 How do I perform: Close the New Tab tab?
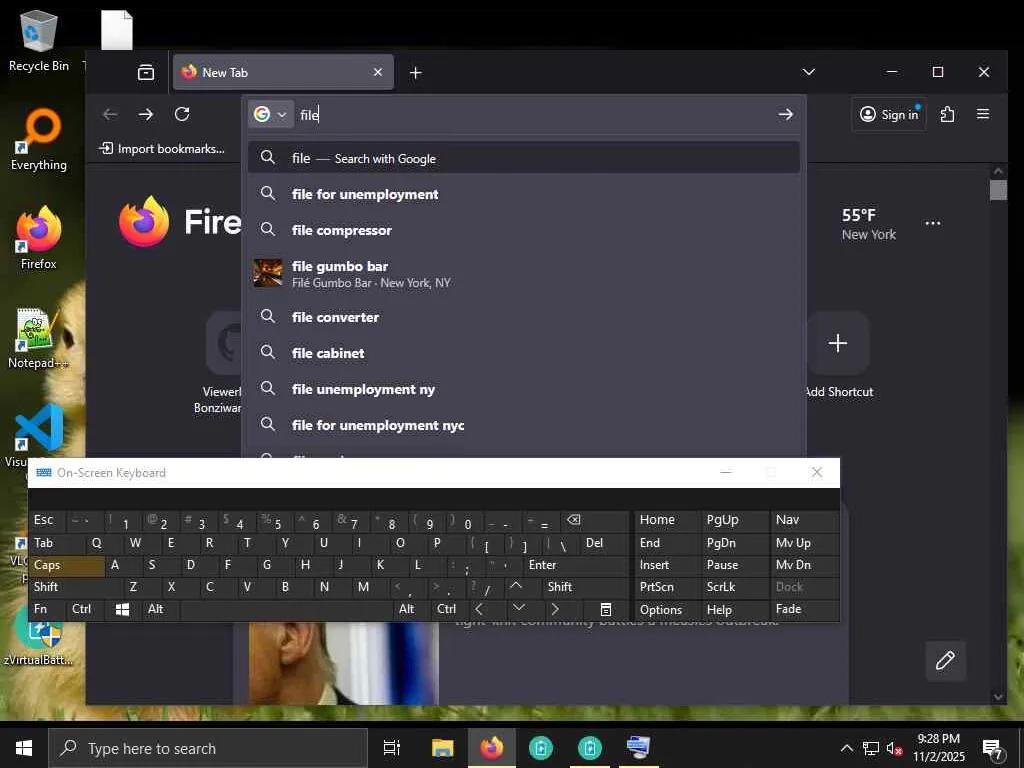(377, 72)
